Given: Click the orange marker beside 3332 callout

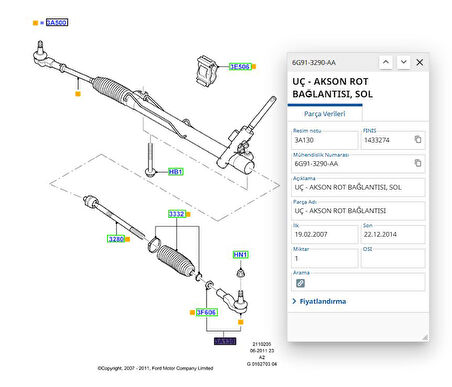Looking at the screenshot, I should click(188, 214).
